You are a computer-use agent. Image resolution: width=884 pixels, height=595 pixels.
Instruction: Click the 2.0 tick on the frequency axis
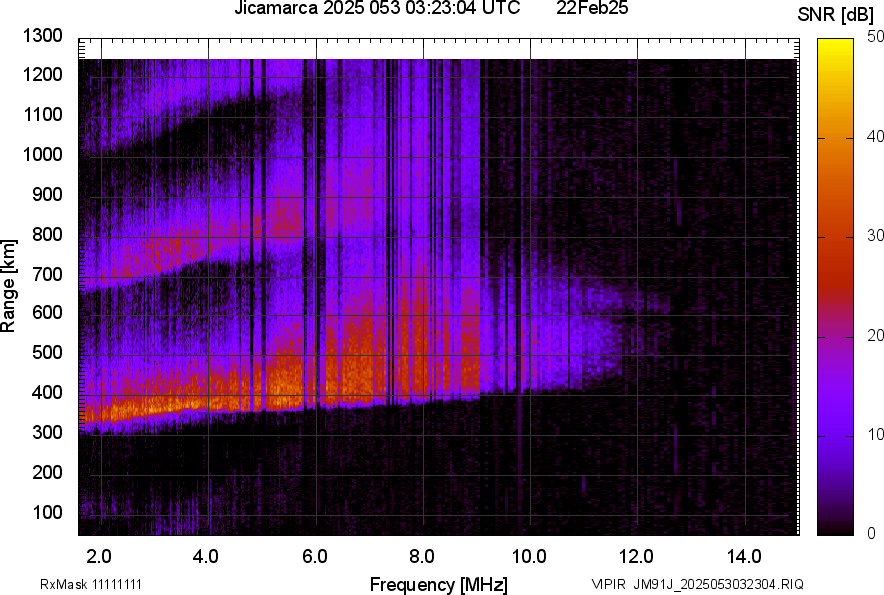pyautogui.click(x=99, y=556)
